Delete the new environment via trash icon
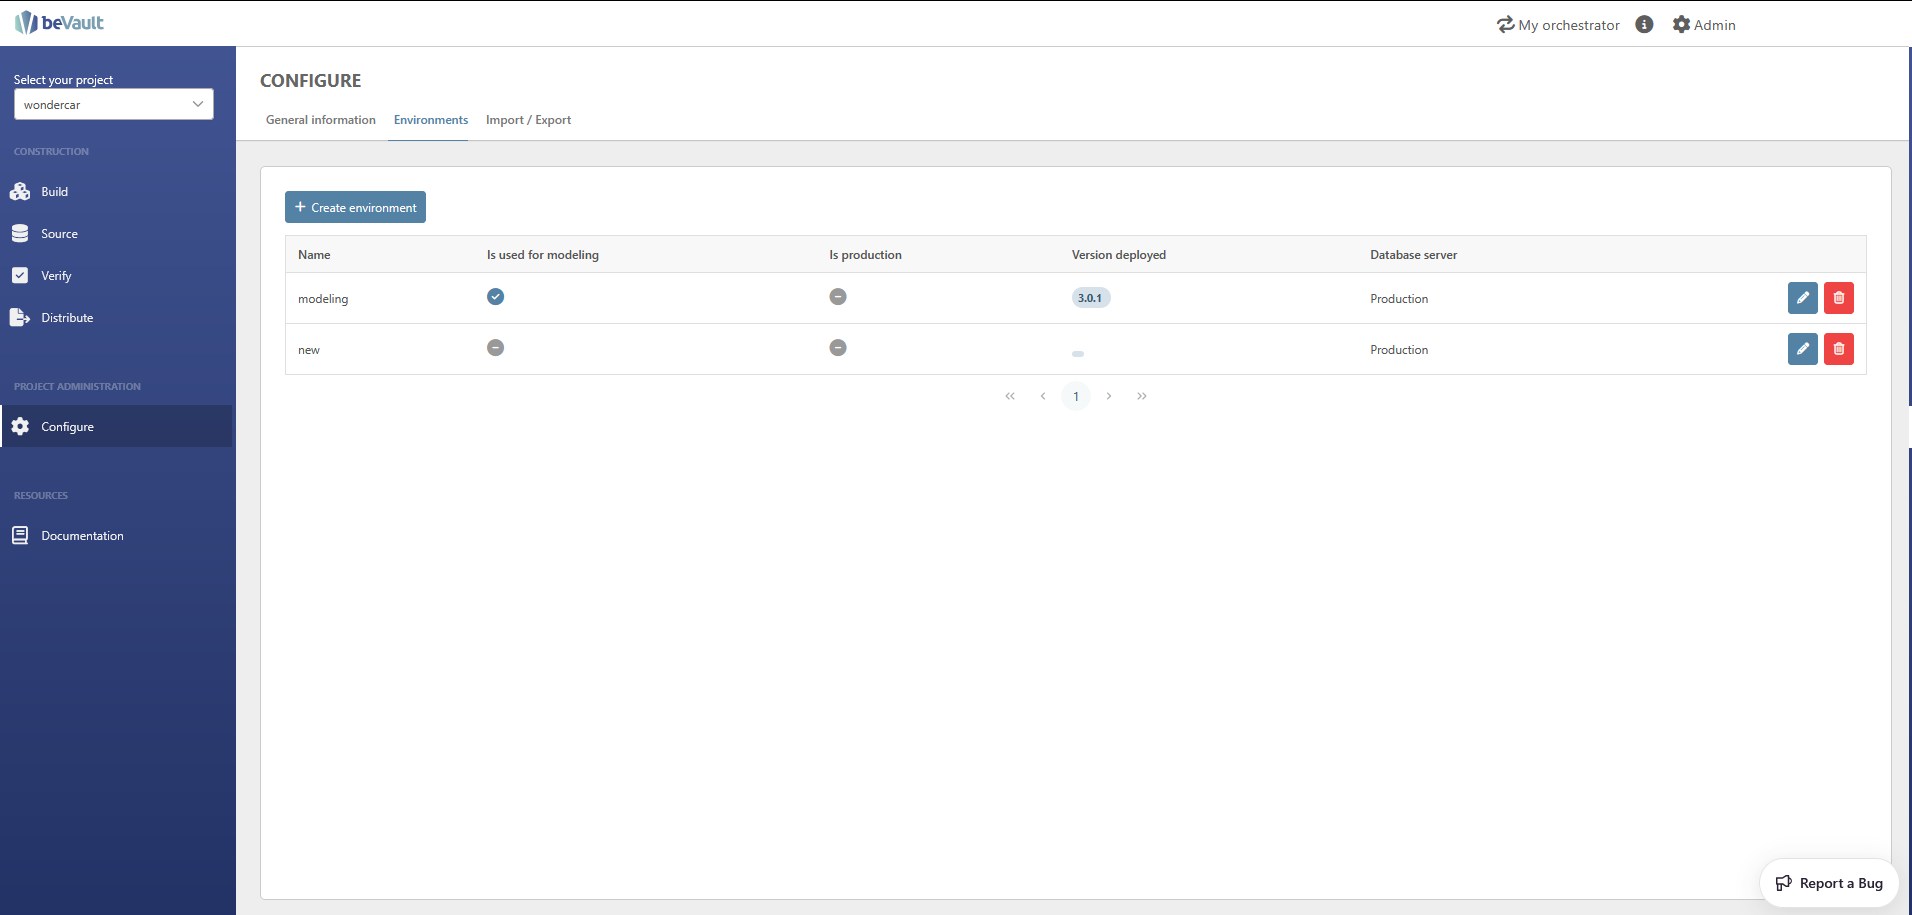This screenshot has width=1912, height=915. point(1838,349)
